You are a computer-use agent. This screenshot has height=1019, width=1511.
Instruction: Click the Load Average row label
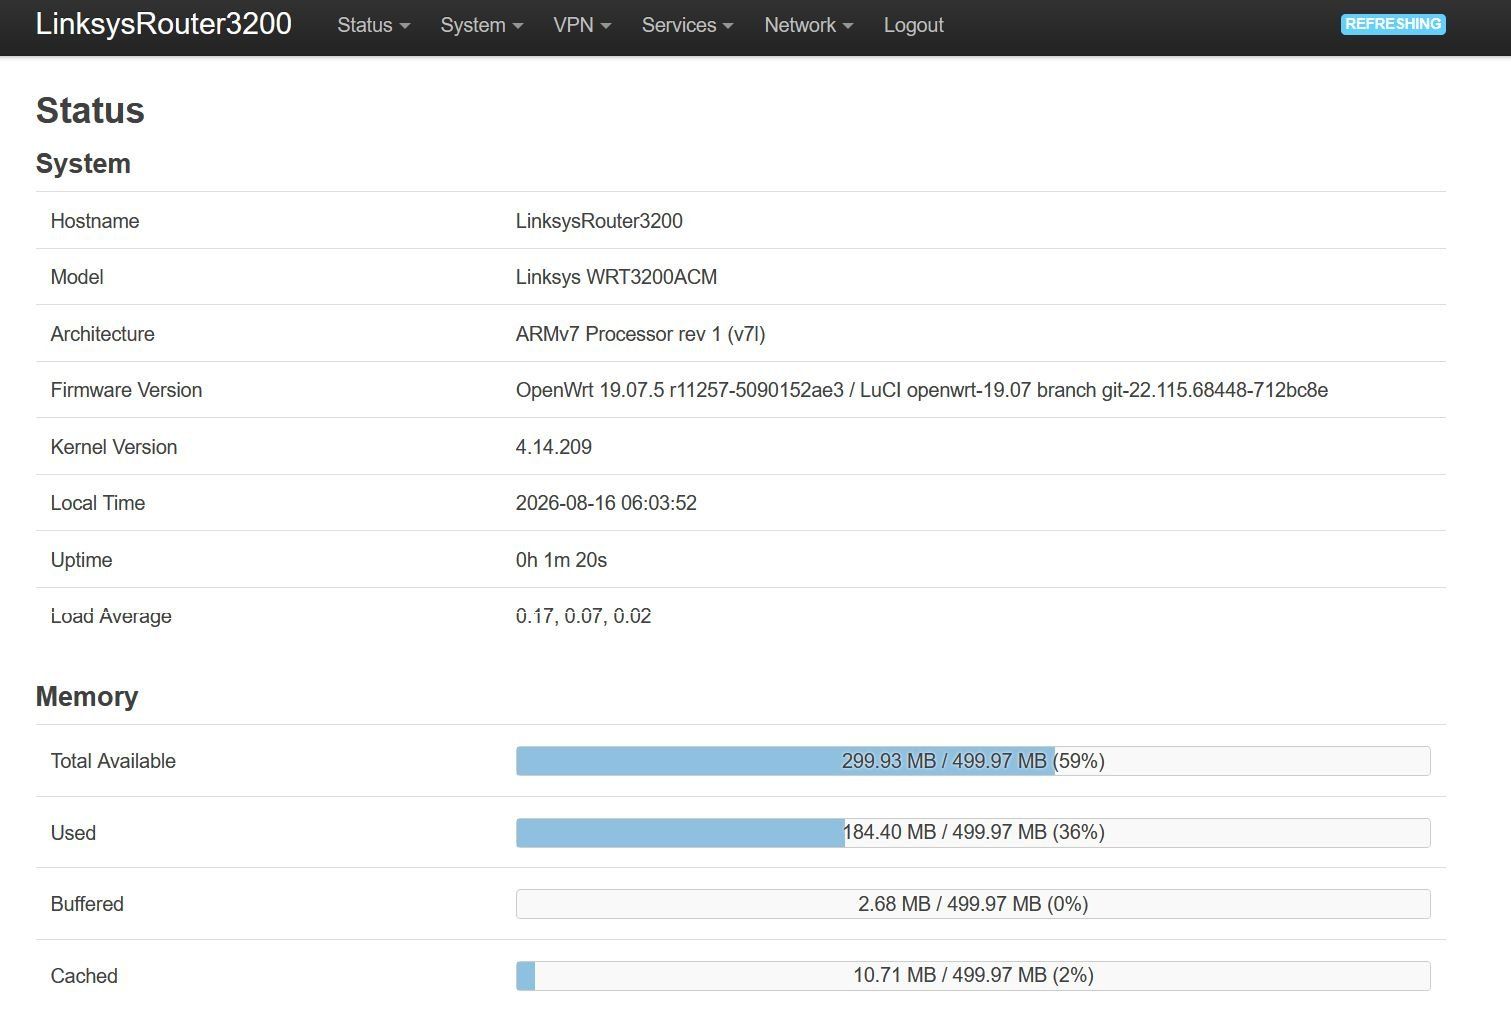point(111,616)
